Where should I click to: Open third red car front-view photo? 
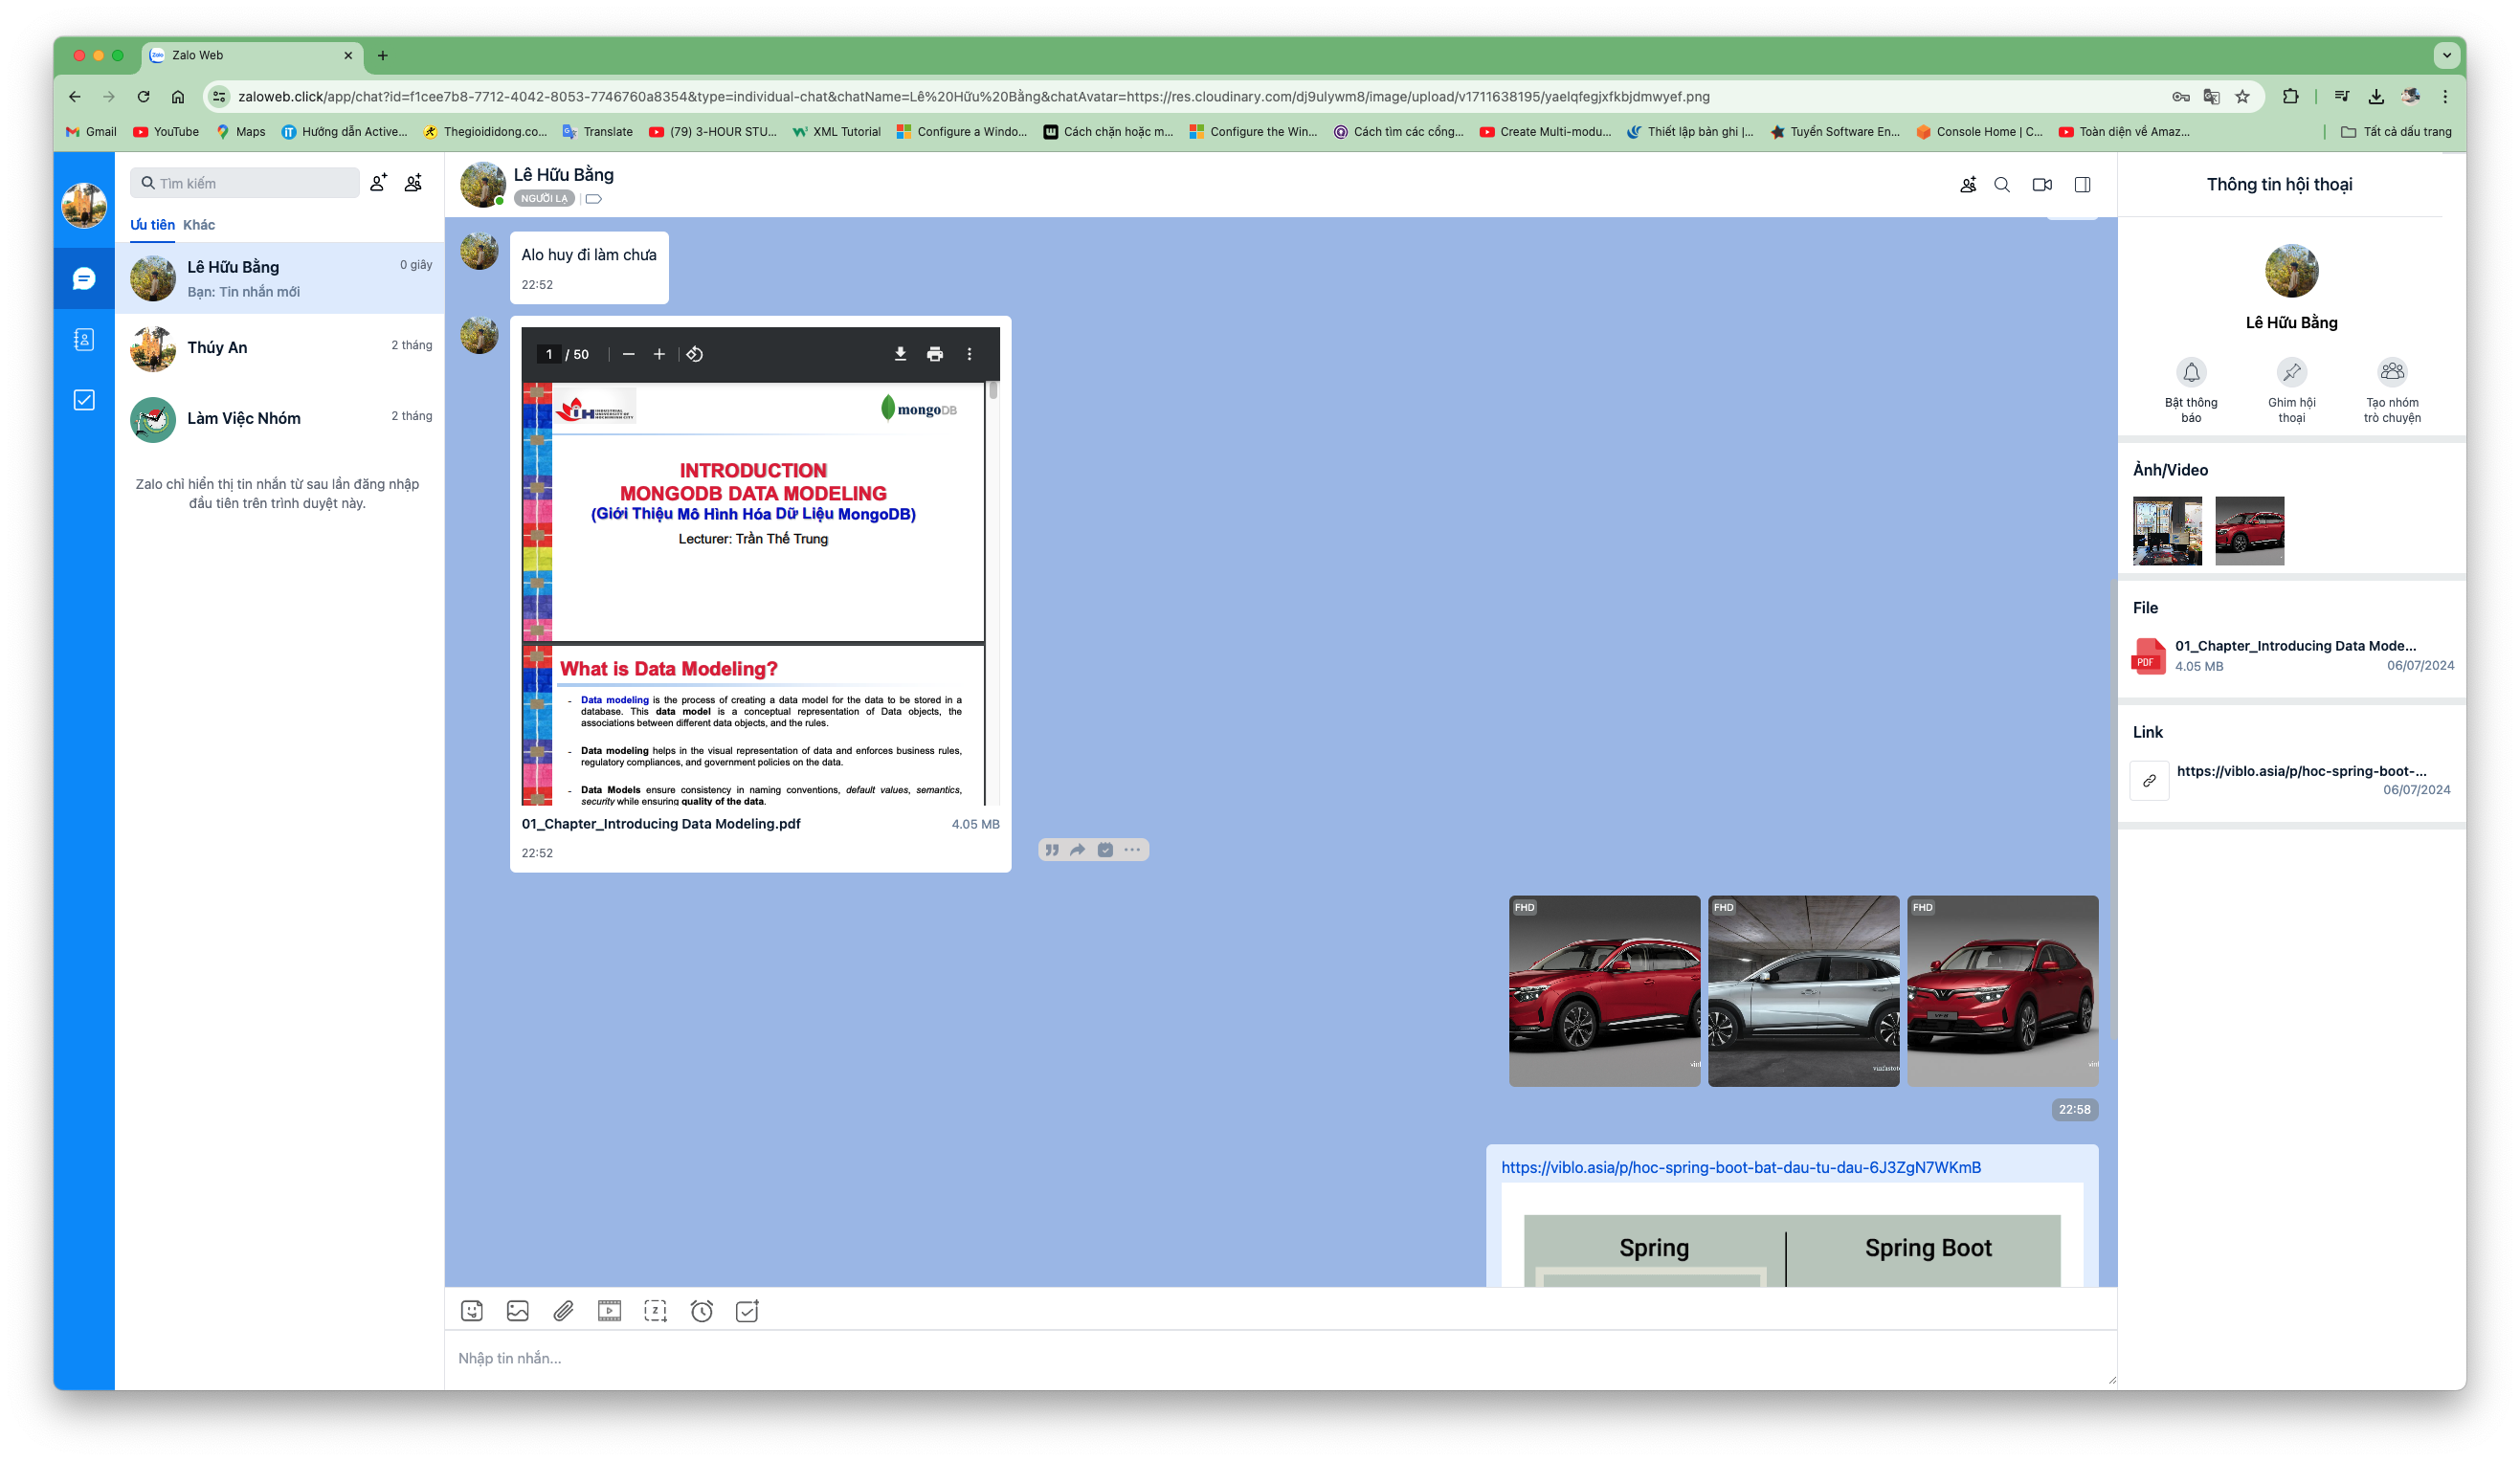click(x=2002, y=991)
